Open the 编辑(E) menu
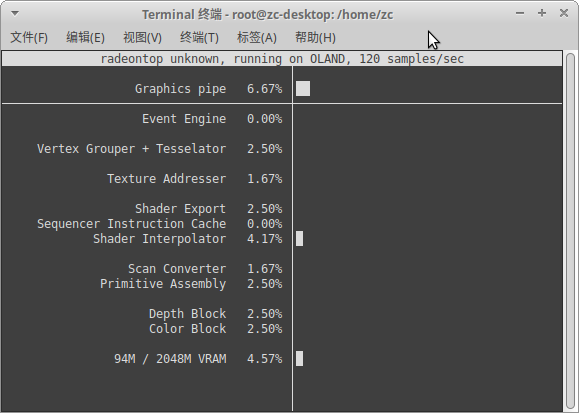 [x=85, y=38]
